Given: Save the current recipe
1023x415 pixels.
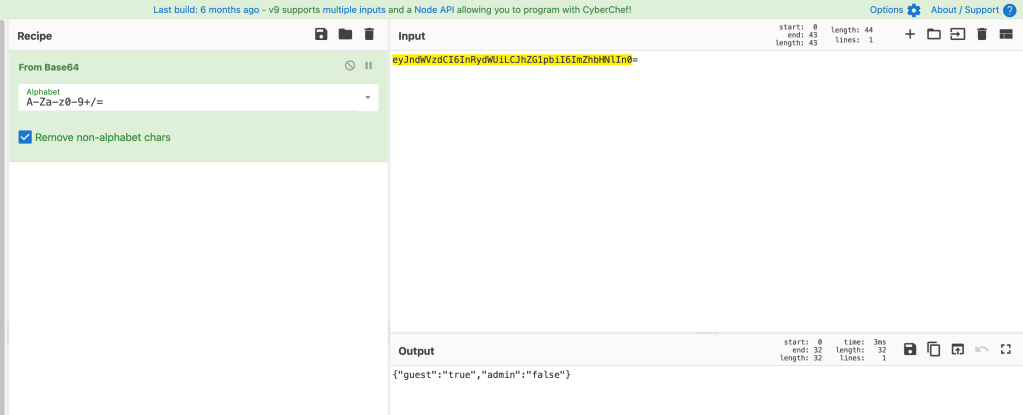Looking at the screenshot, I should click(x=321, y=34).
